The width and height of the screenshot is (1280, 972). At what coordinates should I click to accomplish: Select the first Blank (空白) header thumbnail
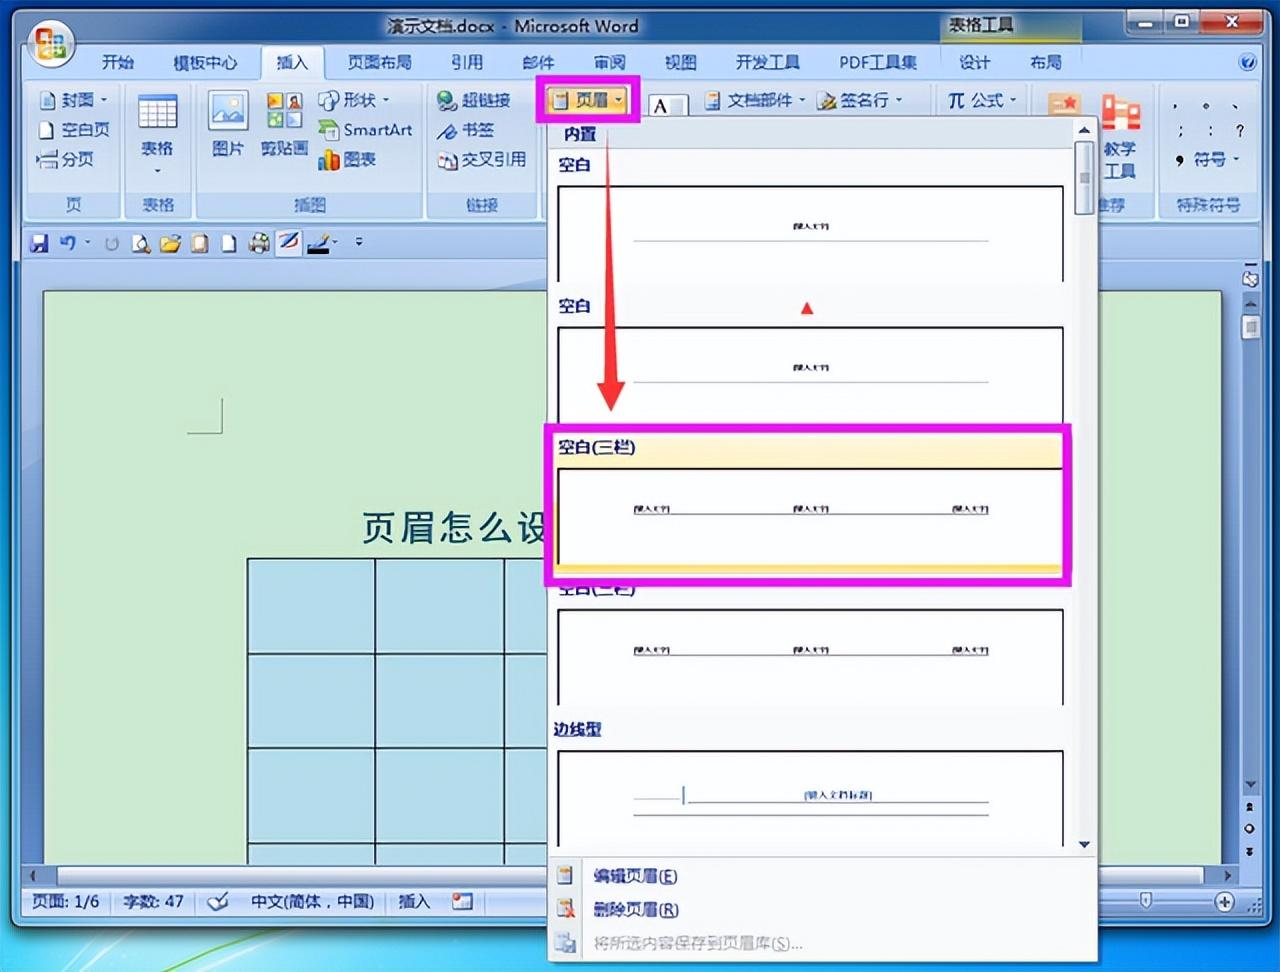[x=810, y=233]
